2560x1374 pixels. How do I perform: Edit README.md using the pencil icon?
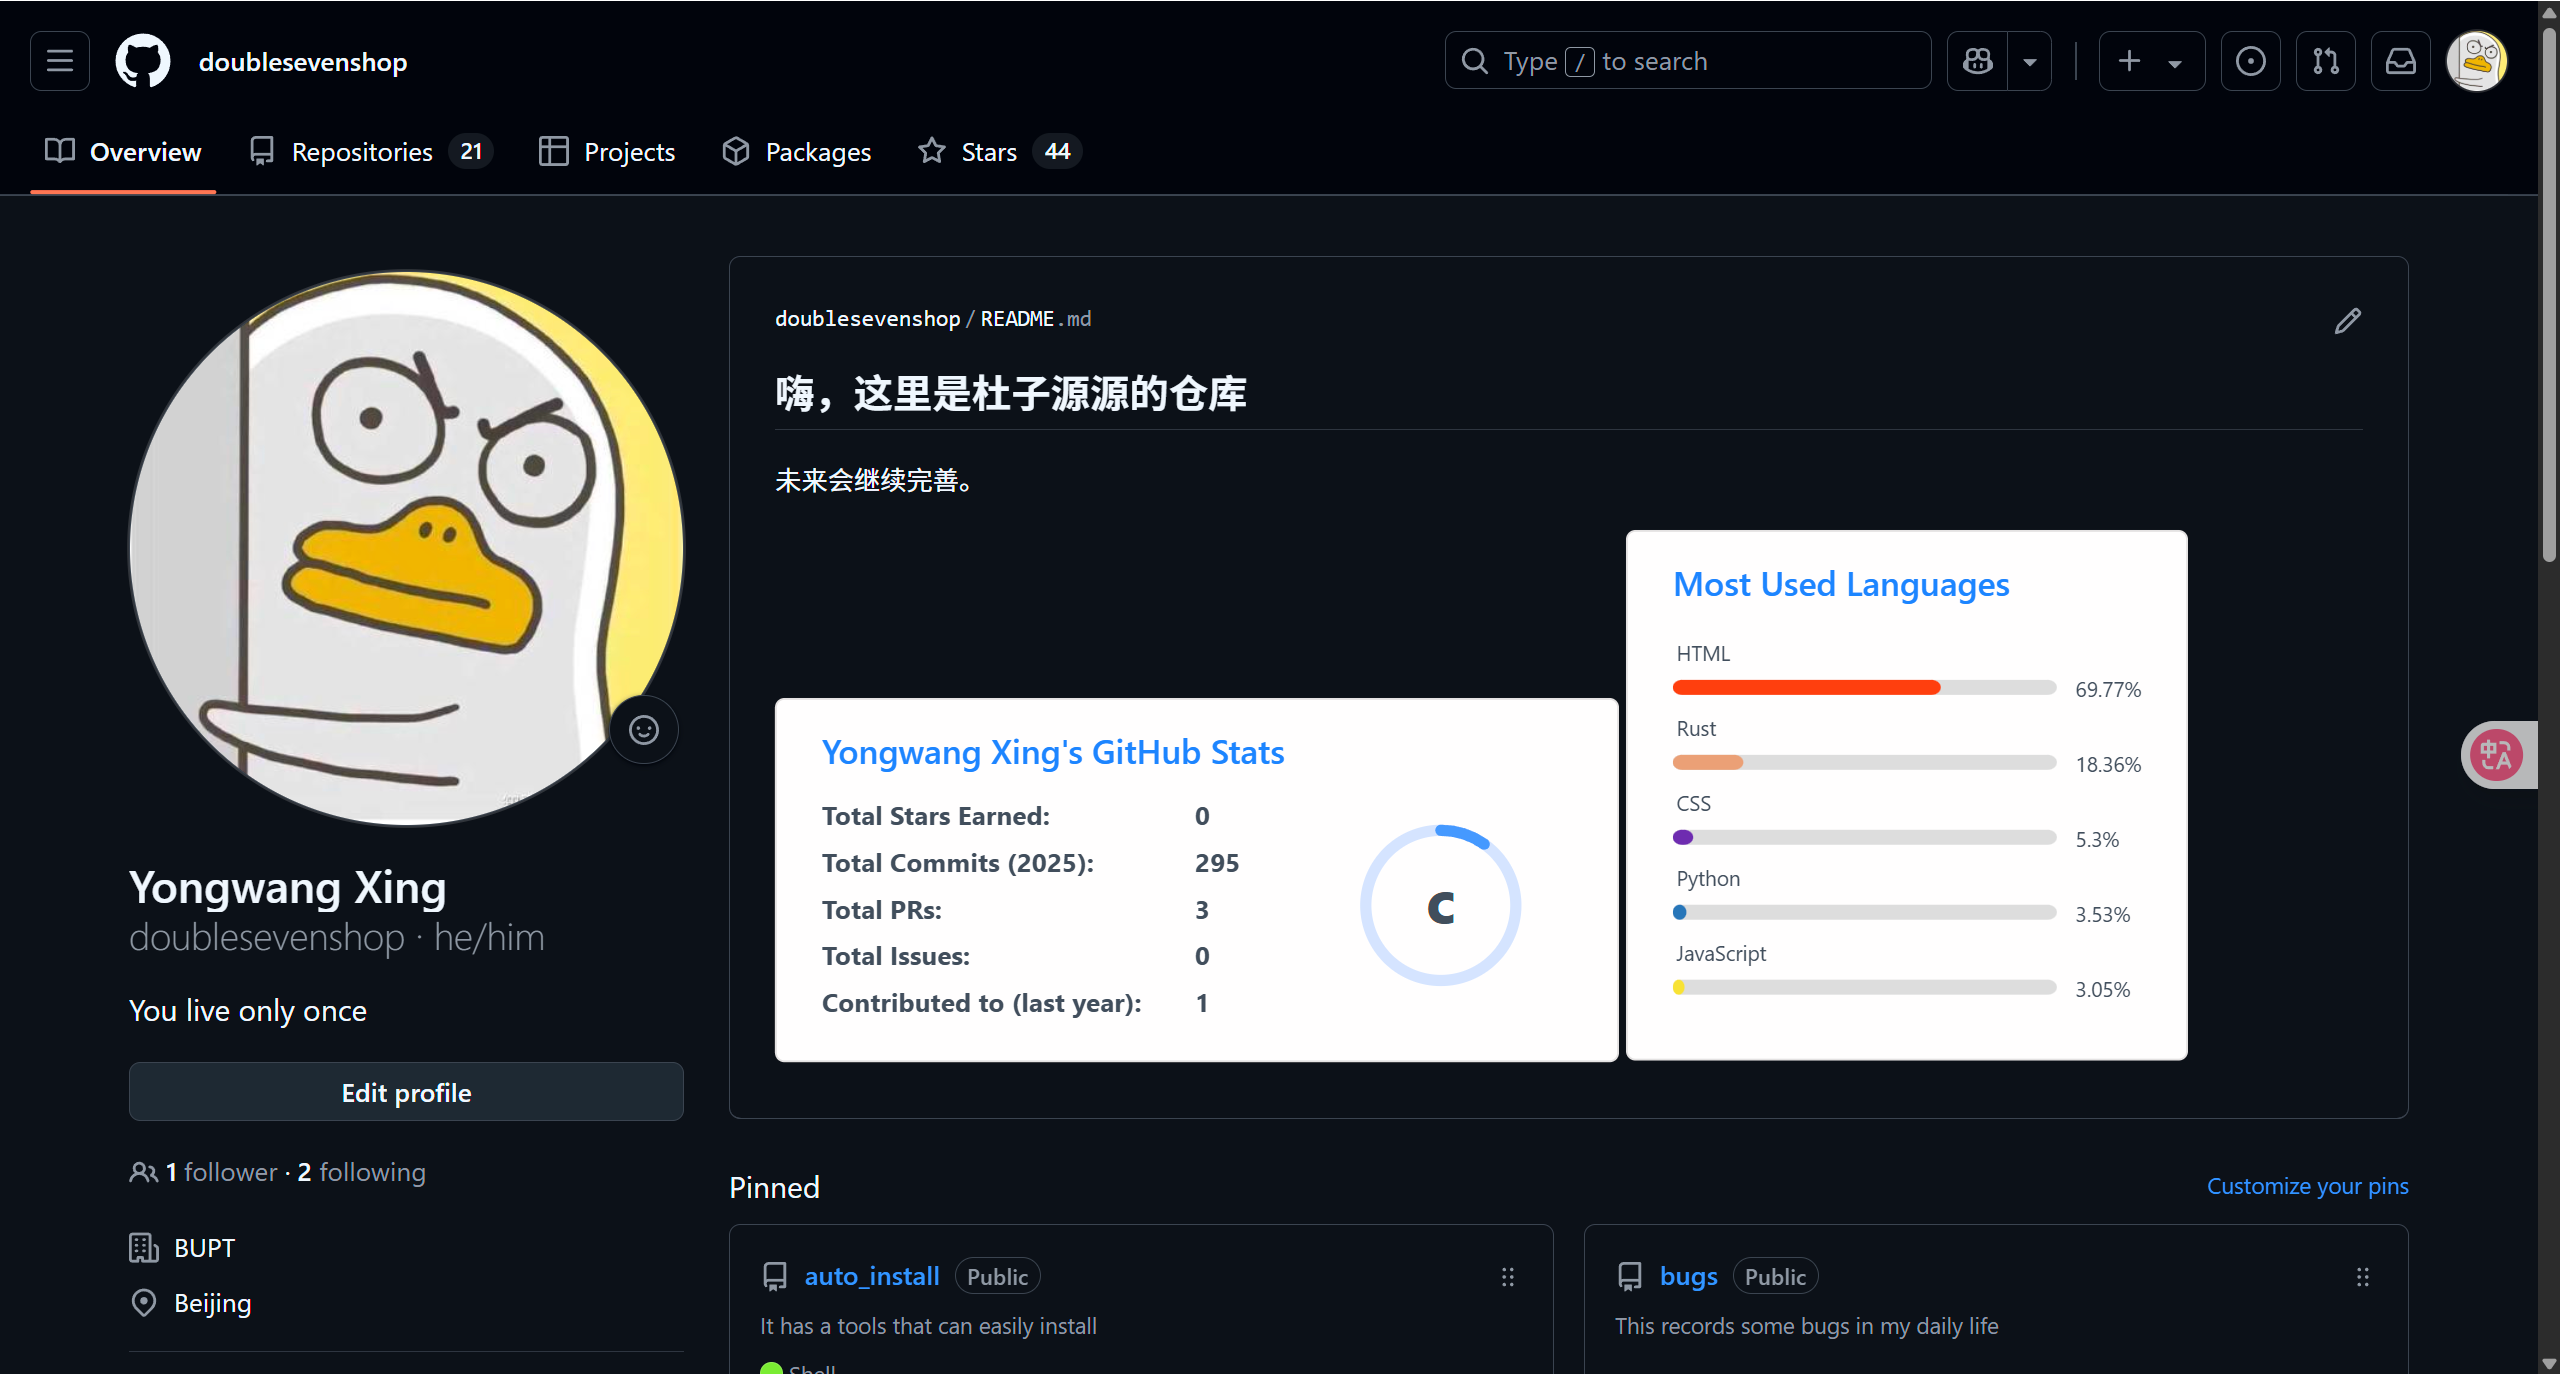(x=2348, y=320)
